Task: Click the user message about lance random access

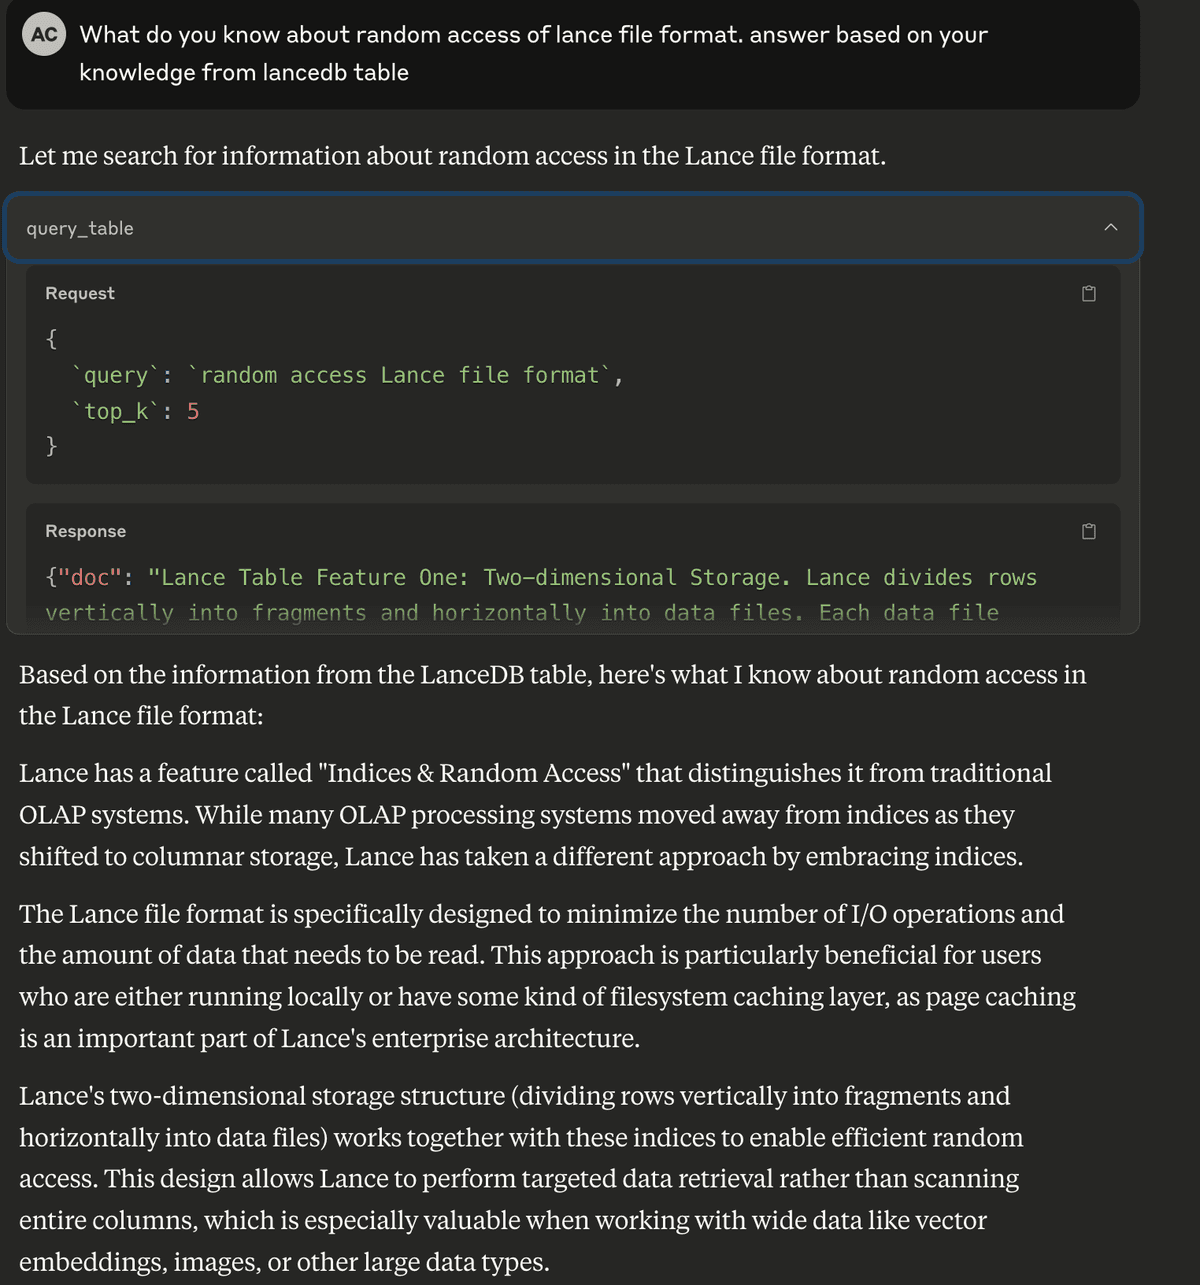Action: (533, 53)
